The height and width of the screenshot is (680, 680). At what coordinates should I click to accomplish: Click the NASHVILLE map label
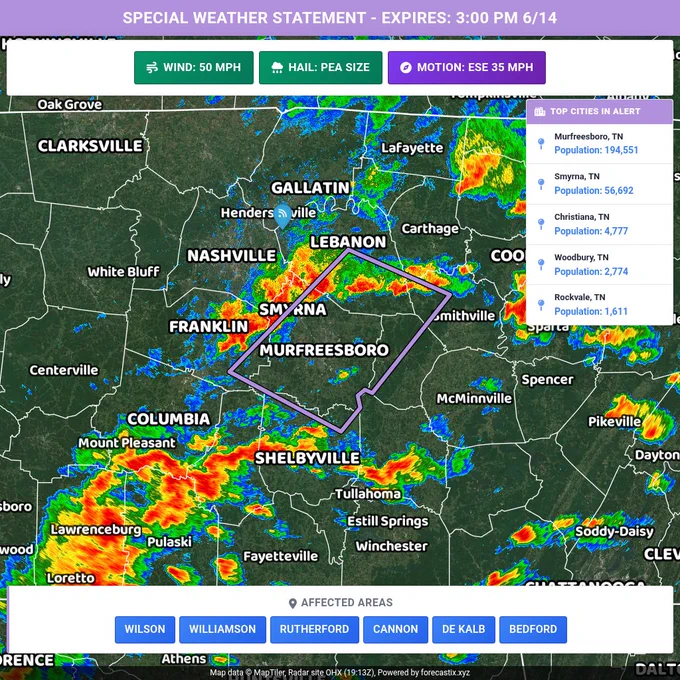pos(232,255)
